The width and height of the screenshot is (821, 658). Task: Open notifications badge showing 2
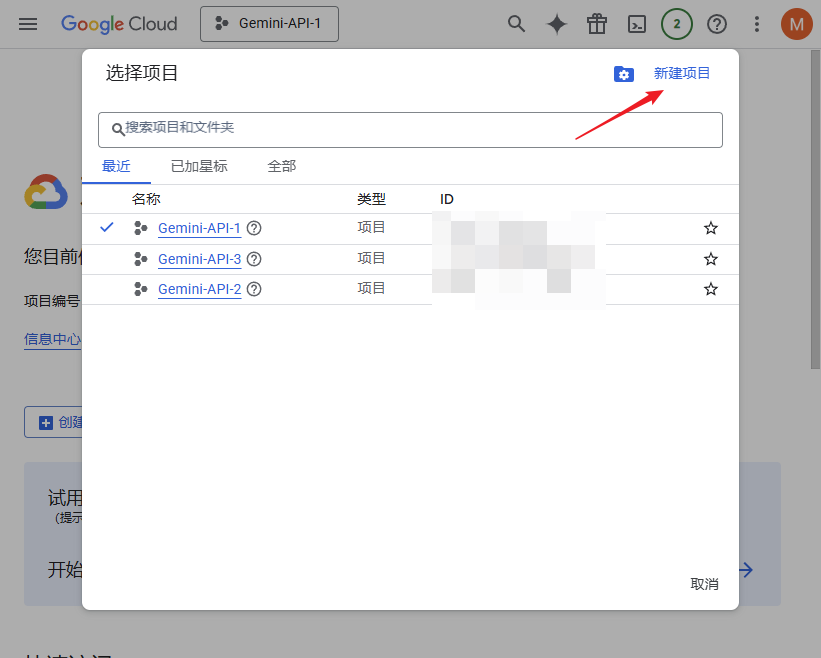click(x=676, y=24)
